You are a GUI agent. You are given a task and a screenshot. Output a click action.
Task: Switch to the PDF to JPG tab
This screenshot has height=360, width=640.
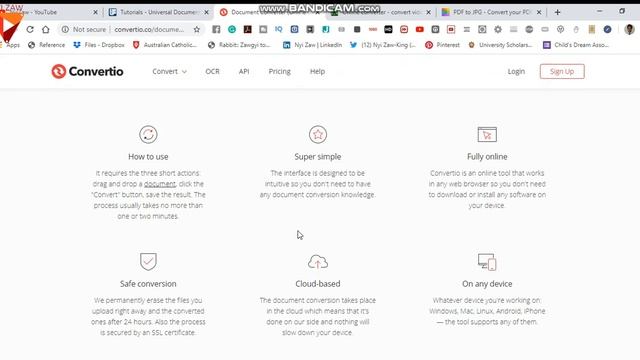coord(491,12)
